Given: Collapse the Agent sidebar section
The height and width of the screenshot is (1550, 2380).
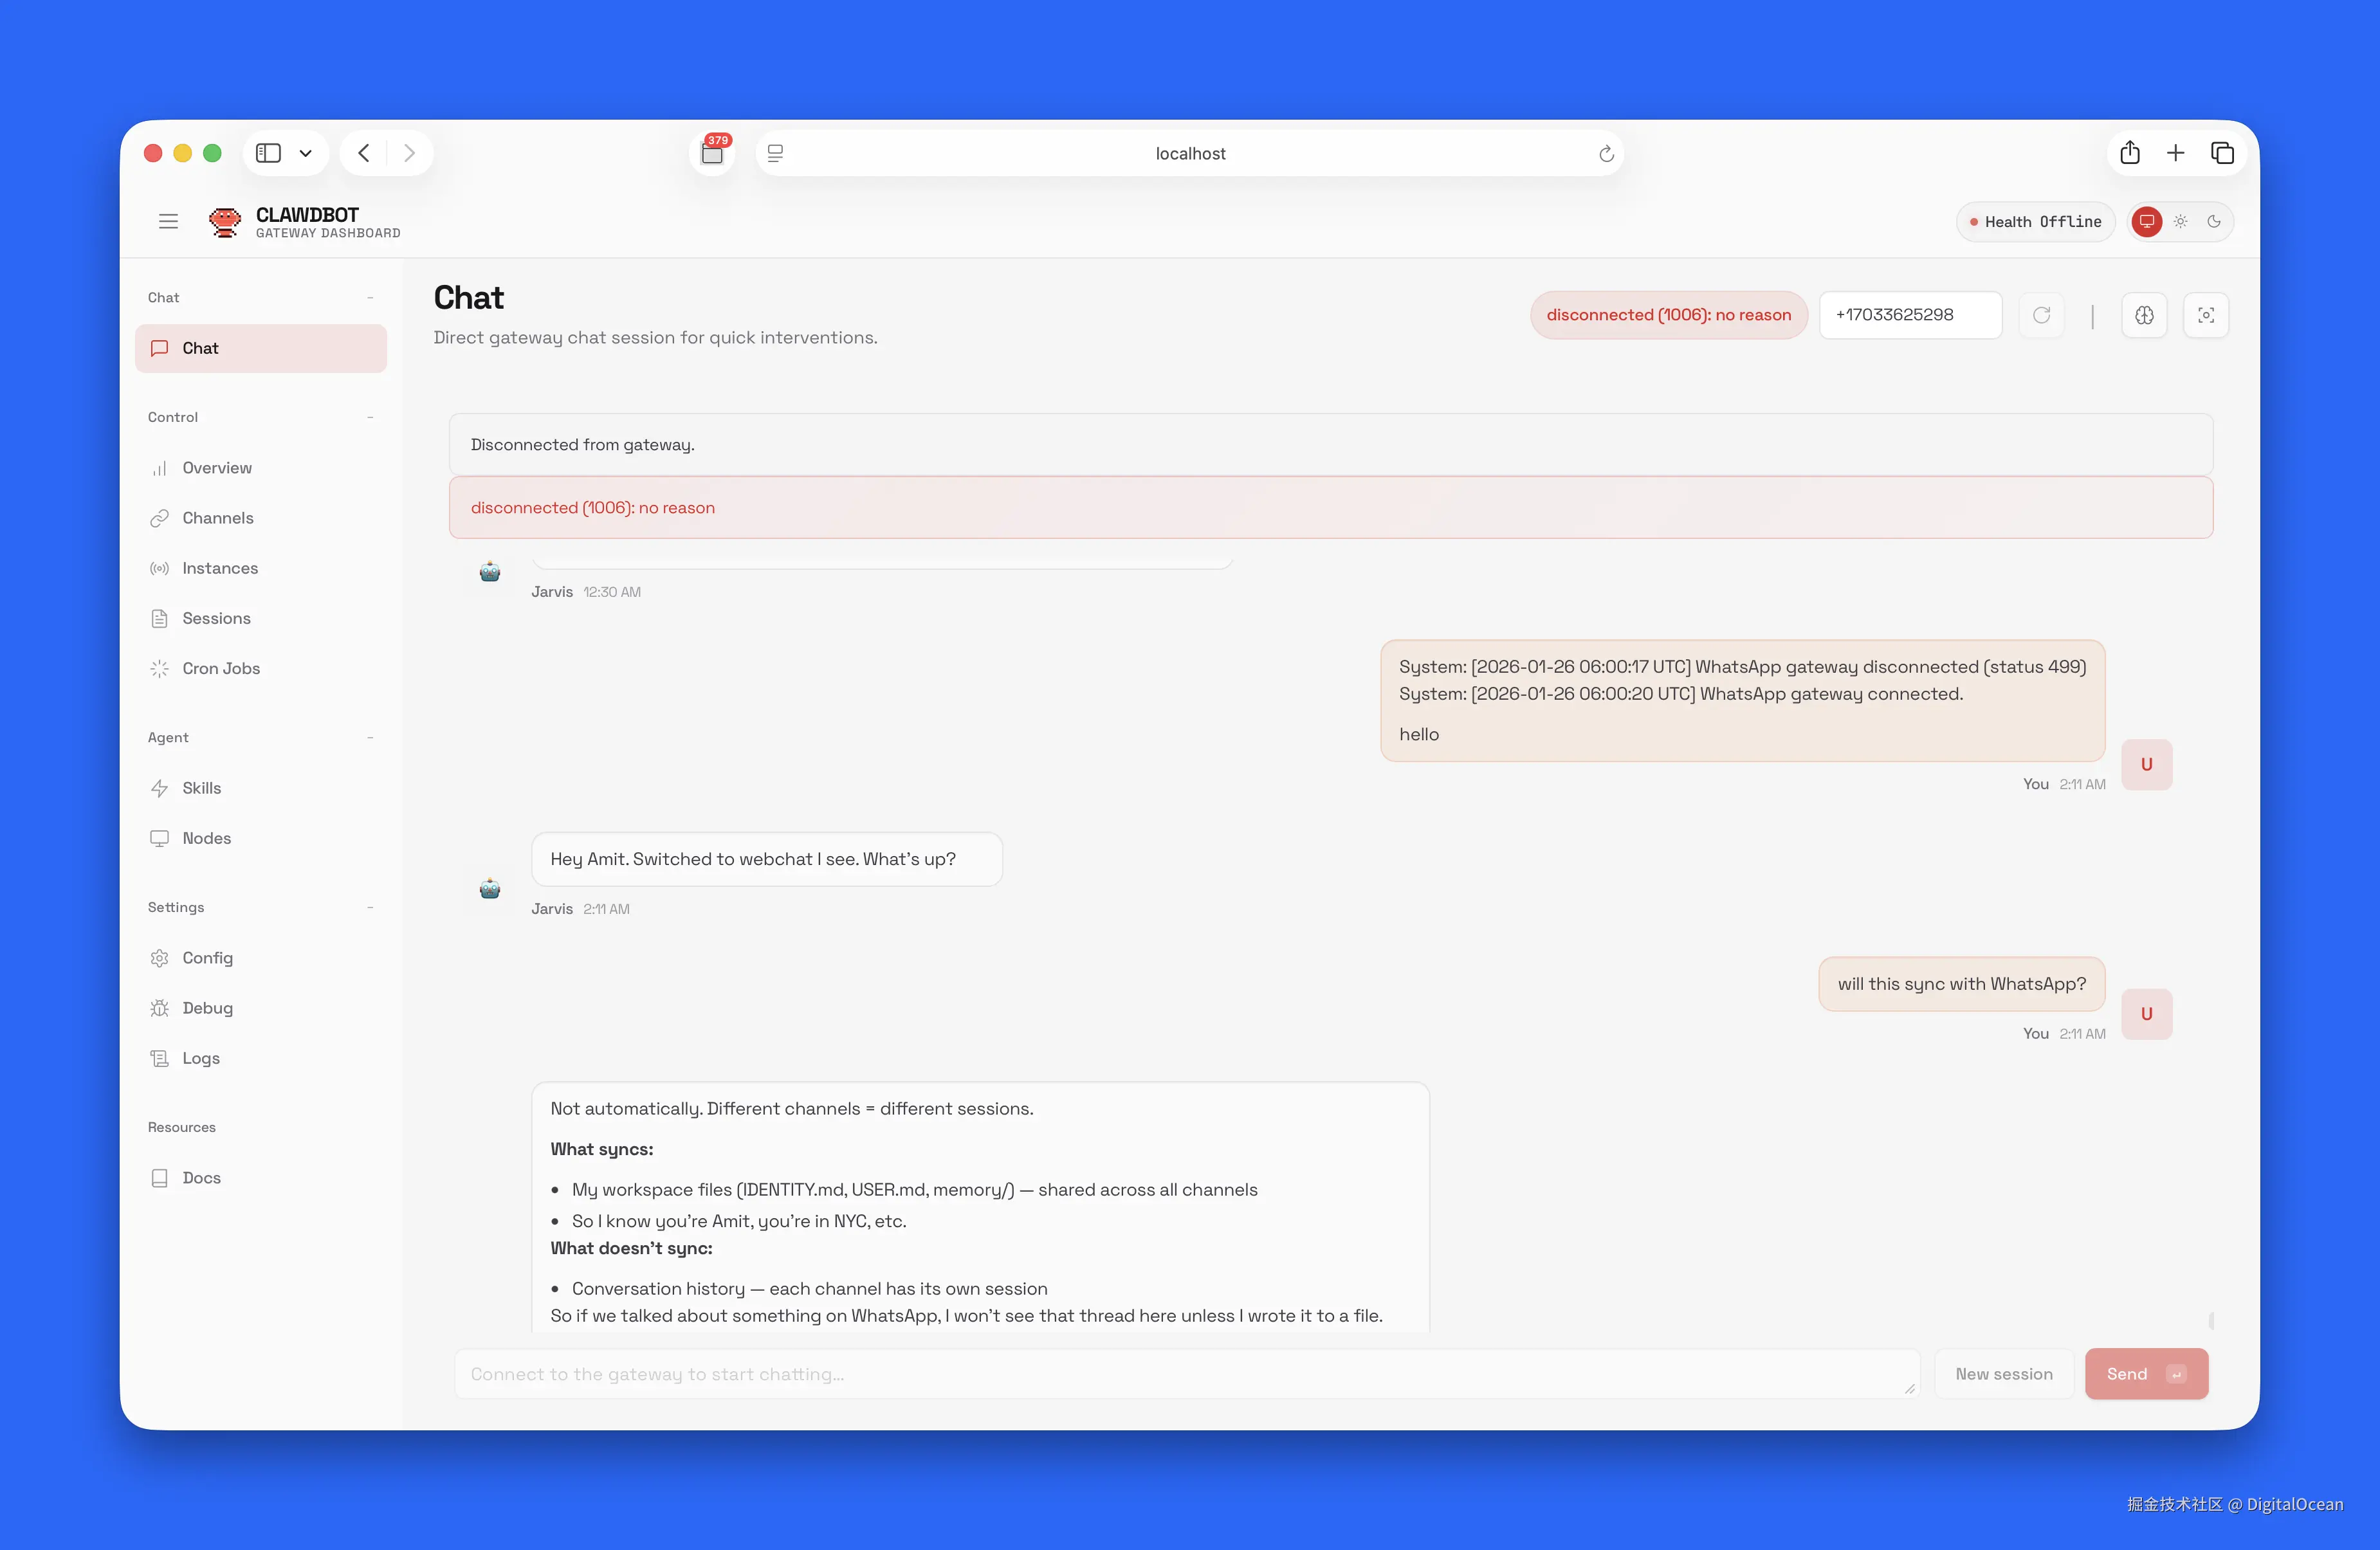Looking at the screenshot, I should [x=370, y=737].
